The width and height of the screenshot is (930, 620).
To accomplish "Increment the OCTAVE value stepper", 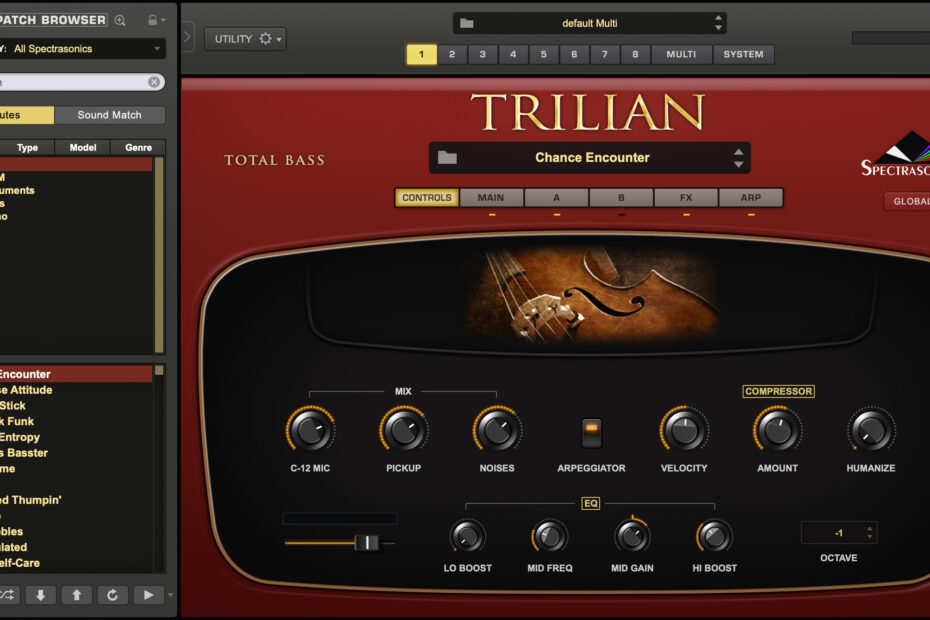I will [x=870, y=529].
